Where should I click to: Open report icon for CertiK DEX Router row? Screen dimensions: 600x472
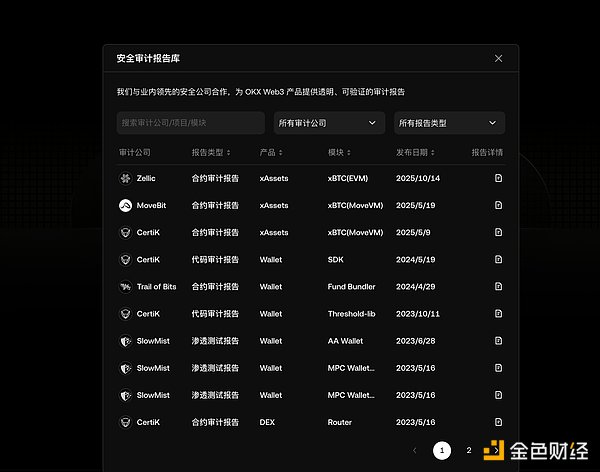tap(498, 422)
